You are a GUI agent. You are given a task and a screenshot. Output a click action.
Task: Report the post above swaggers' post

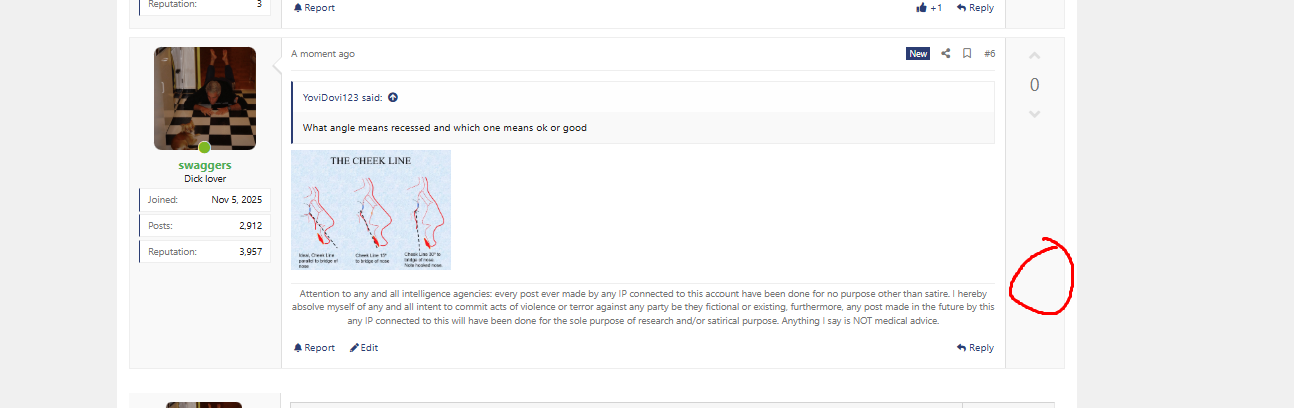[x=314, y=8]
